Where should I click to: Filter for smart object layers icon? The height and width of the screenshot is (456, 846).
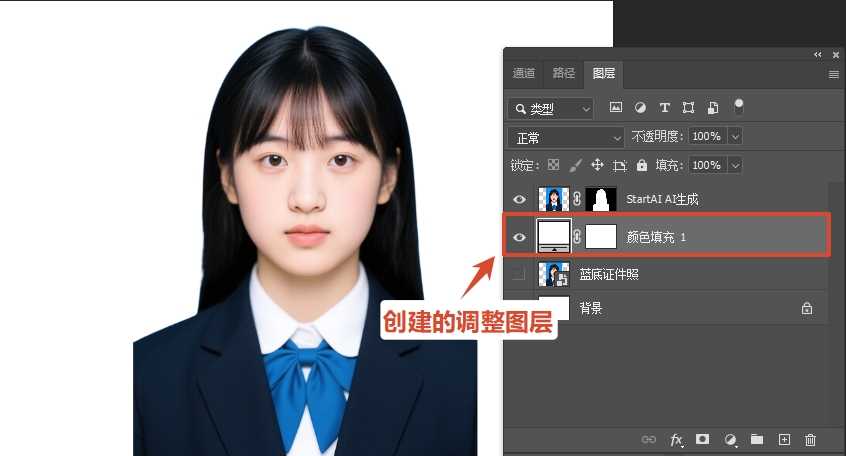coord(713,107)
